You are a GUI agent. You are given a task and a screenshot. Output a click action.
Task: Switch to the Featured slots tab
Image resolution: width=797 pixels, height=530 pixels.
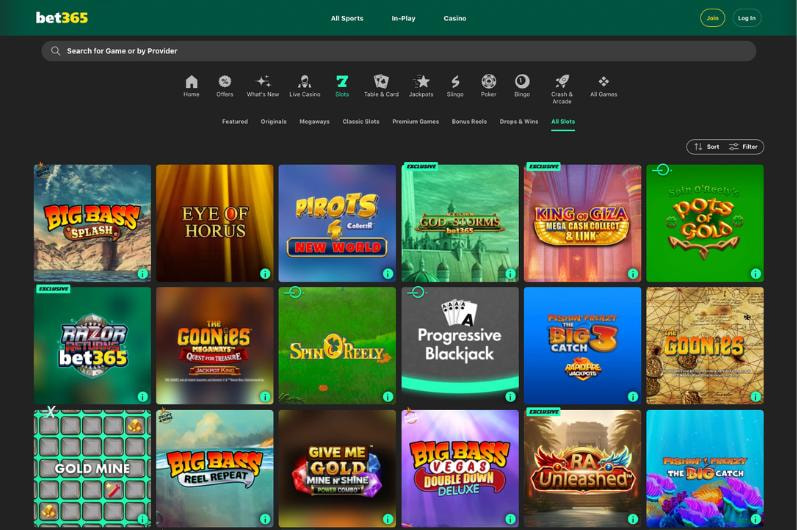[235, 121]
